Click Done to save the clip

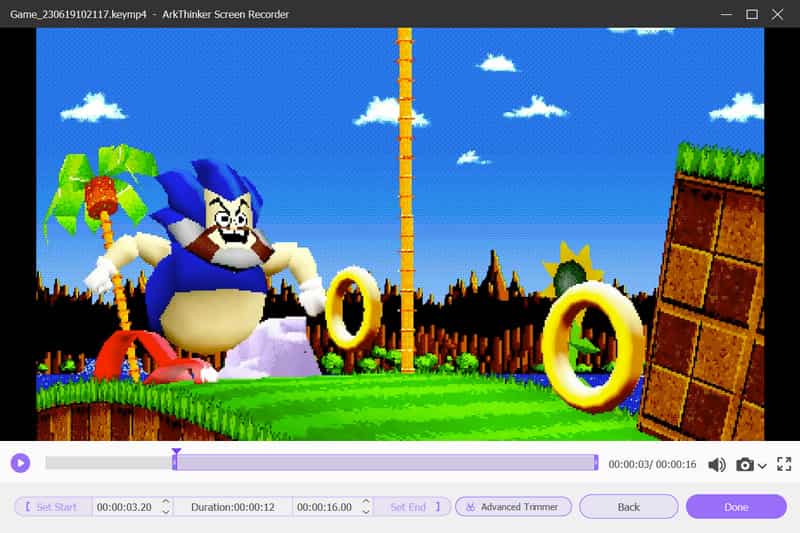(736, 507)
